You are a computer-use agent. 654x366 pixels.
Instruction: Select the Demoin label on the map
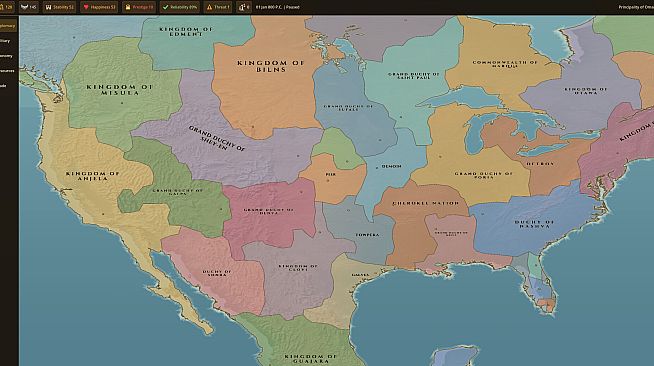391,166
